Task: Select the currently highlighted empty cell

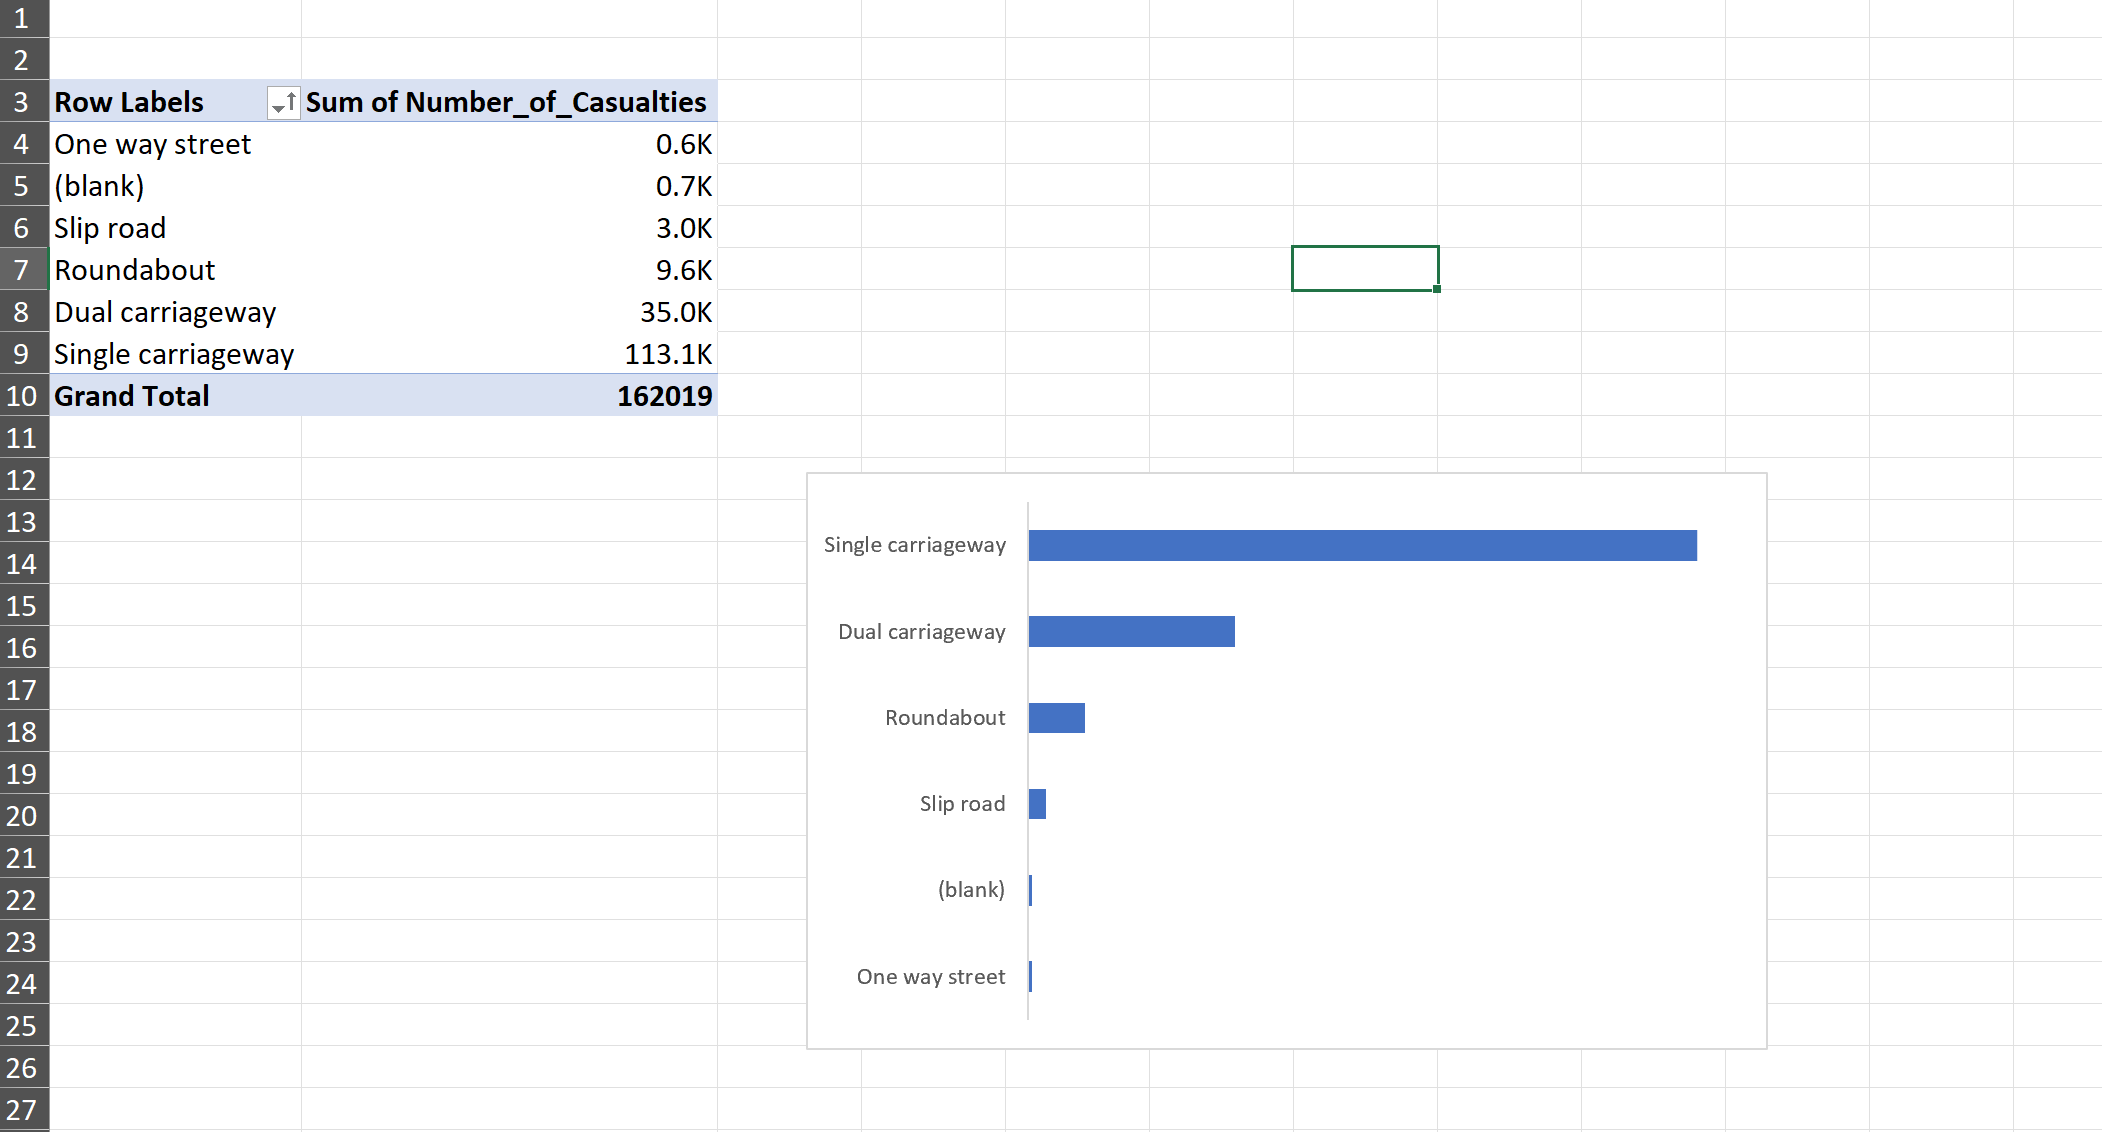Action: [1364, 267]
